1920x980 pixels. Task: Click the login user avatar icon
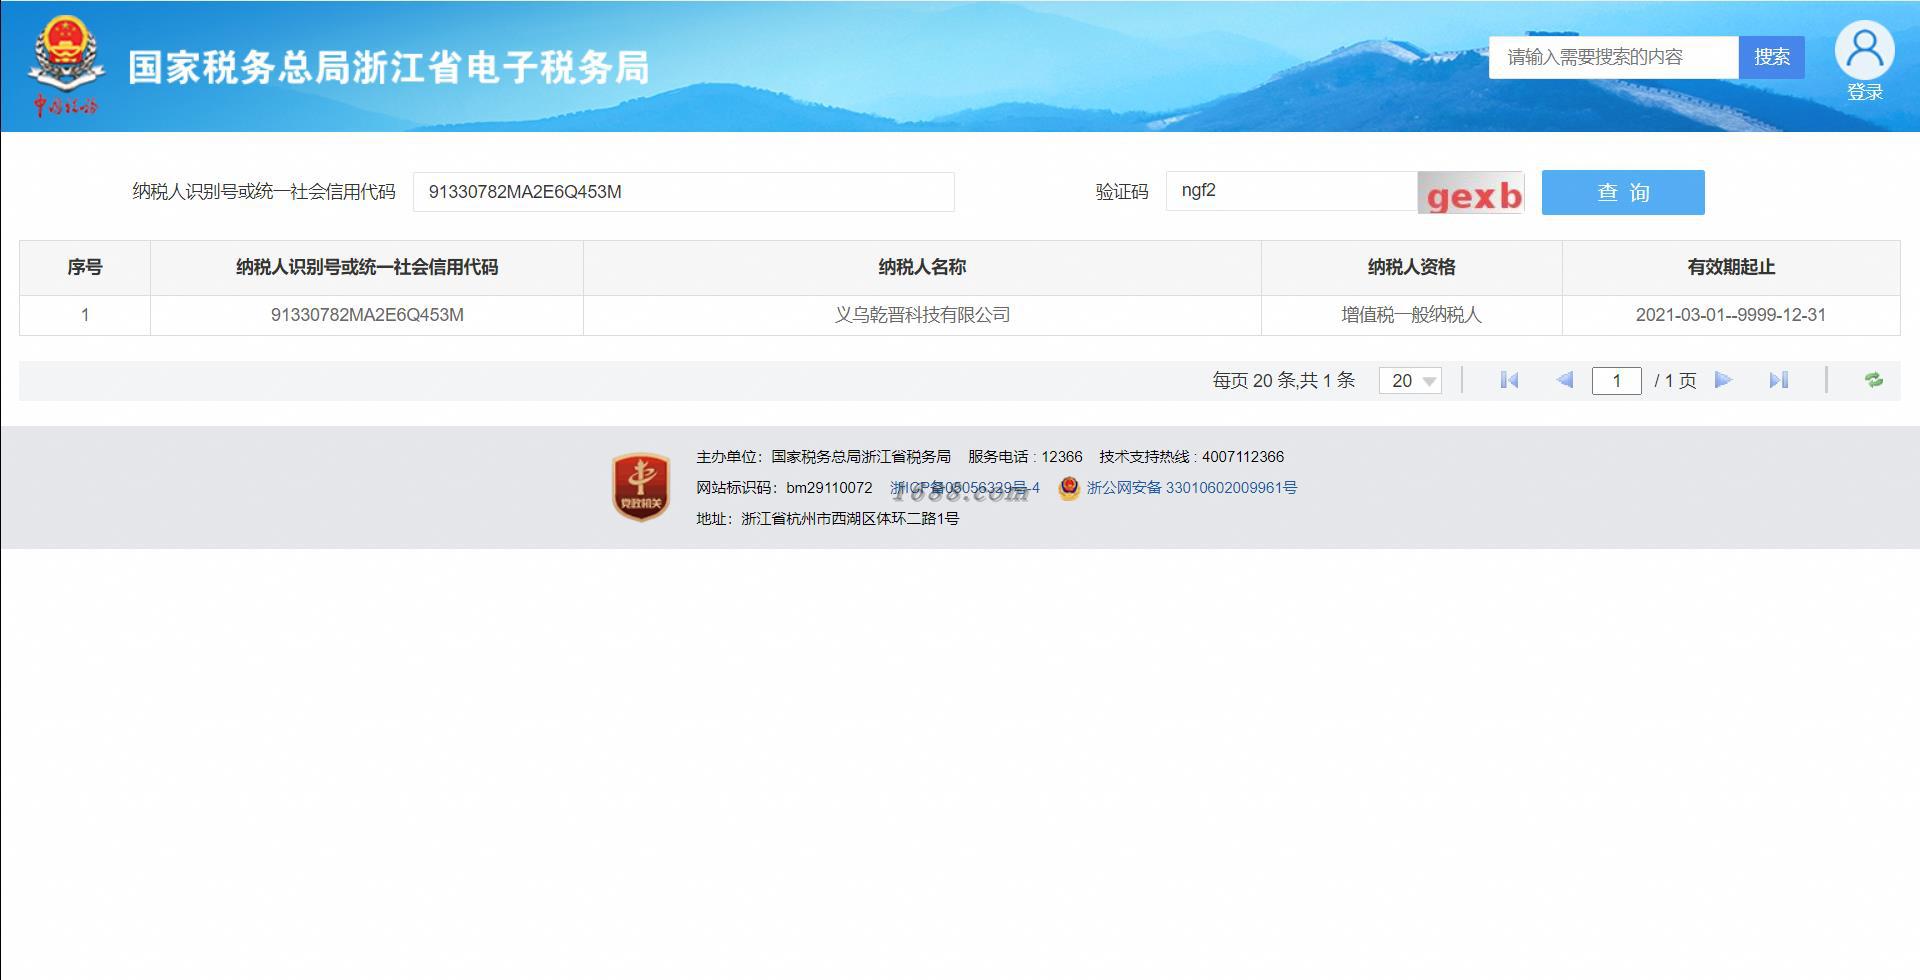click(1864, 49)
